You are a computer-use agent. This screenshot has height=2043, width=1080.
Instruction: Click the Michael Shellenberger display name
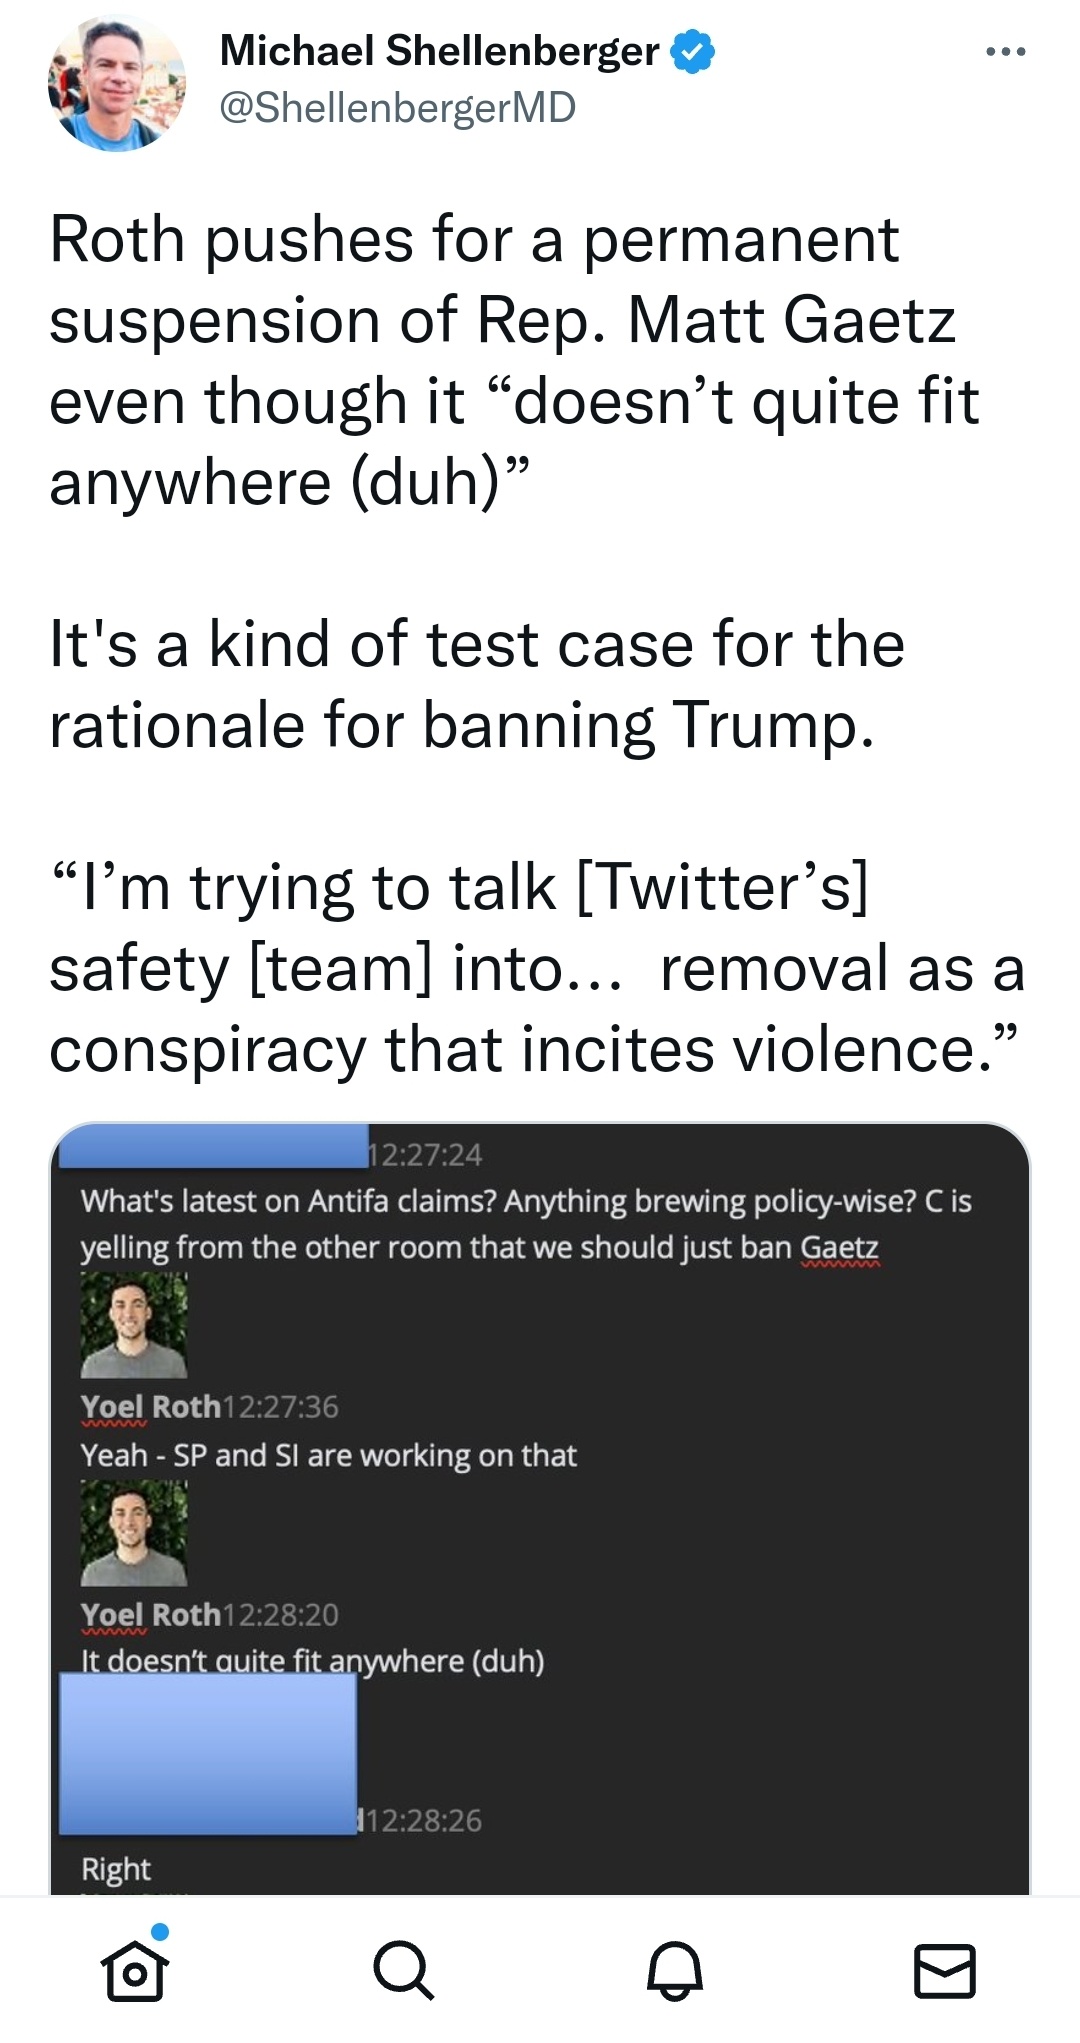[x=439, y=51]
